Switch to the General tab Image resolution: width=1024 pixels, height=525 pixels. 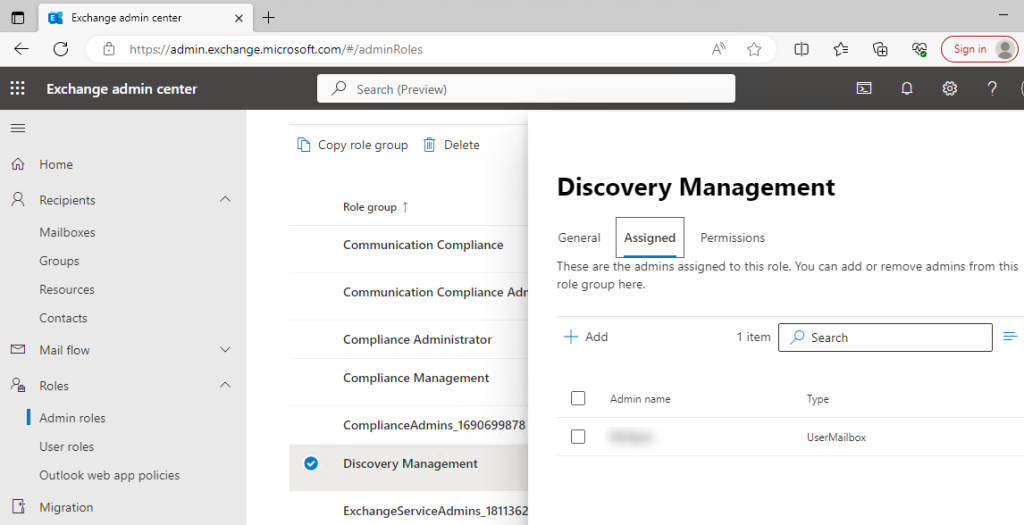[x=579, y=238]
